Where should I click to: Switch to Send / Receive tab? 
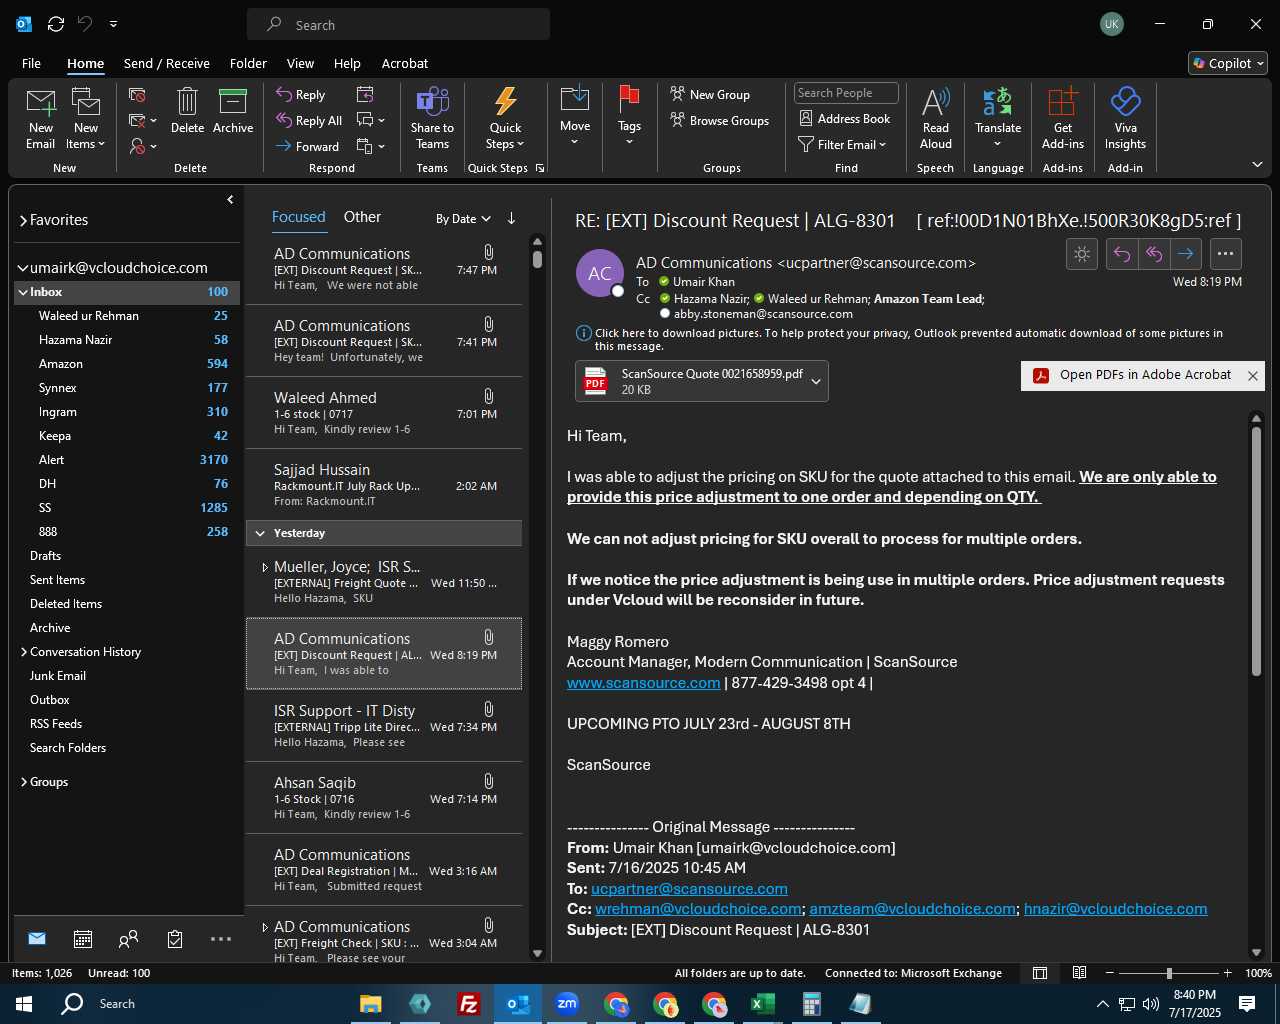coord(167,63)
